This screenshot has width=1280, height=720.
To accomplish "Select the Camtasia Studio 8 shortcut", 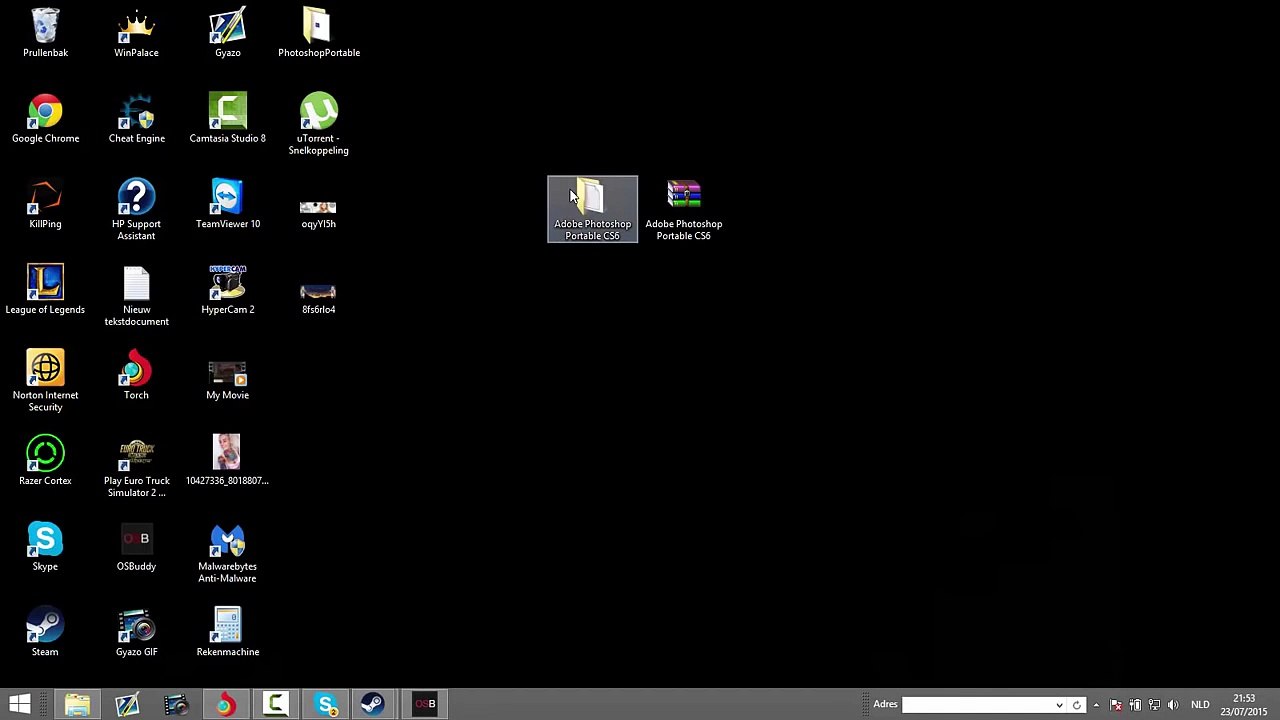I will [227, 118].
